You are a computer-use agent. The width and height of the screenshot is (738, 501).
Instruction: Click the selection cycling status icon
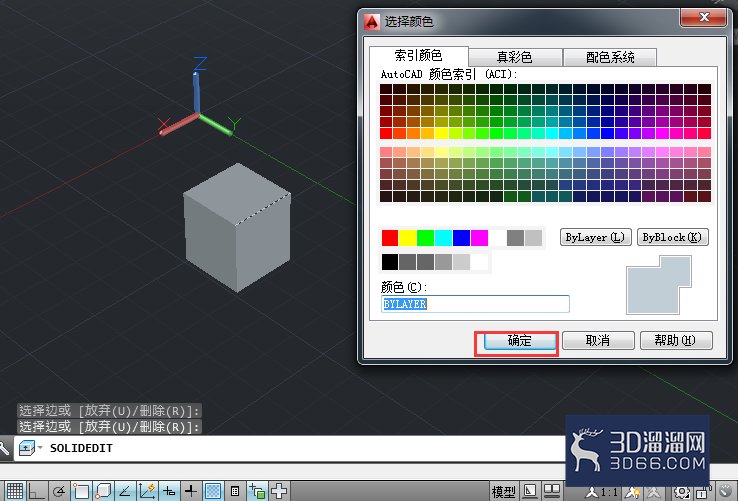[x=257, y=491]
